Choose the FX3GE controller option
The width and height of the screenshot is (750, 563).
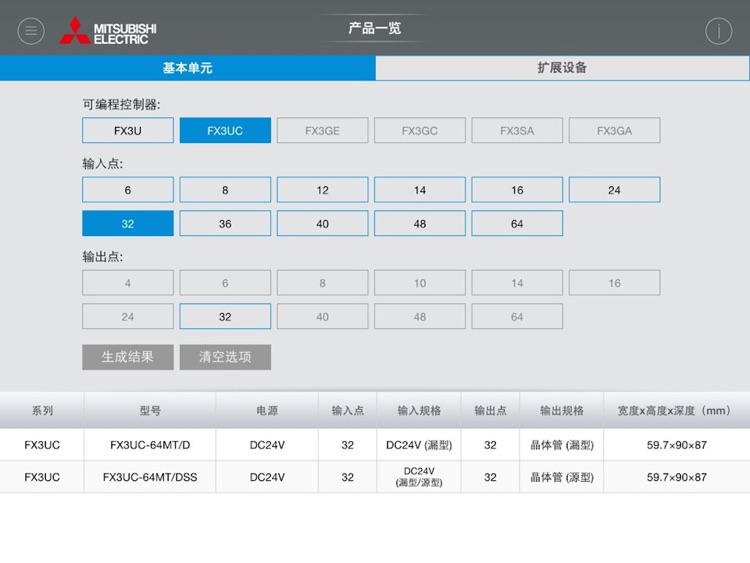pyautogui.click(x=322, y=130)
